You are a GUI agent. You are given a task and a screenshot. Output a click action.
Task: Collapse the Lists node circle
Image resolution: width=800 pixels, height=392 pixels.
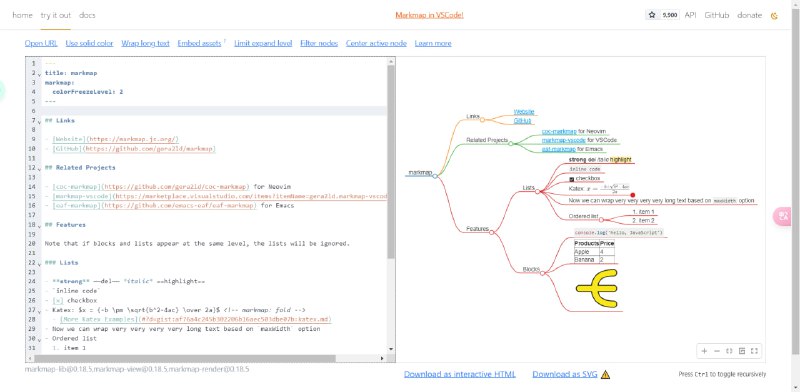coord(537,191)
